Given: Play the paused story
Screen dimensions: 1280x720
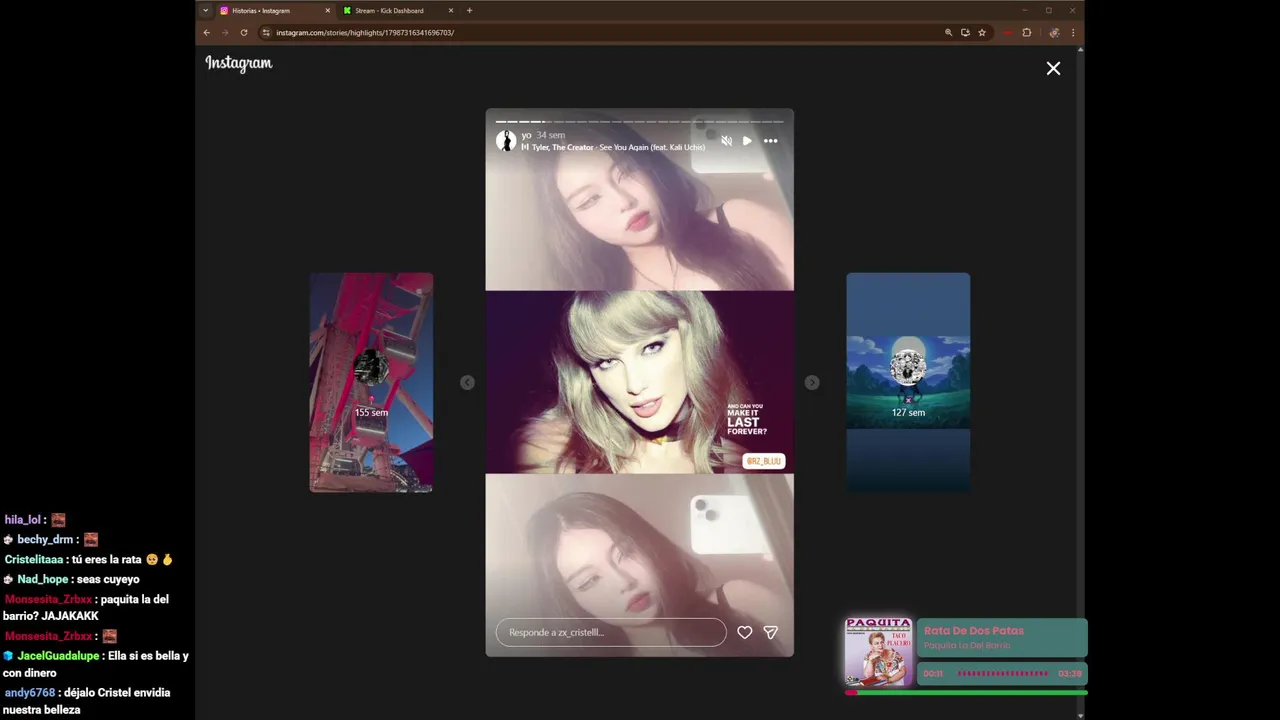Looking at the screenshot, I should point(747,141).
